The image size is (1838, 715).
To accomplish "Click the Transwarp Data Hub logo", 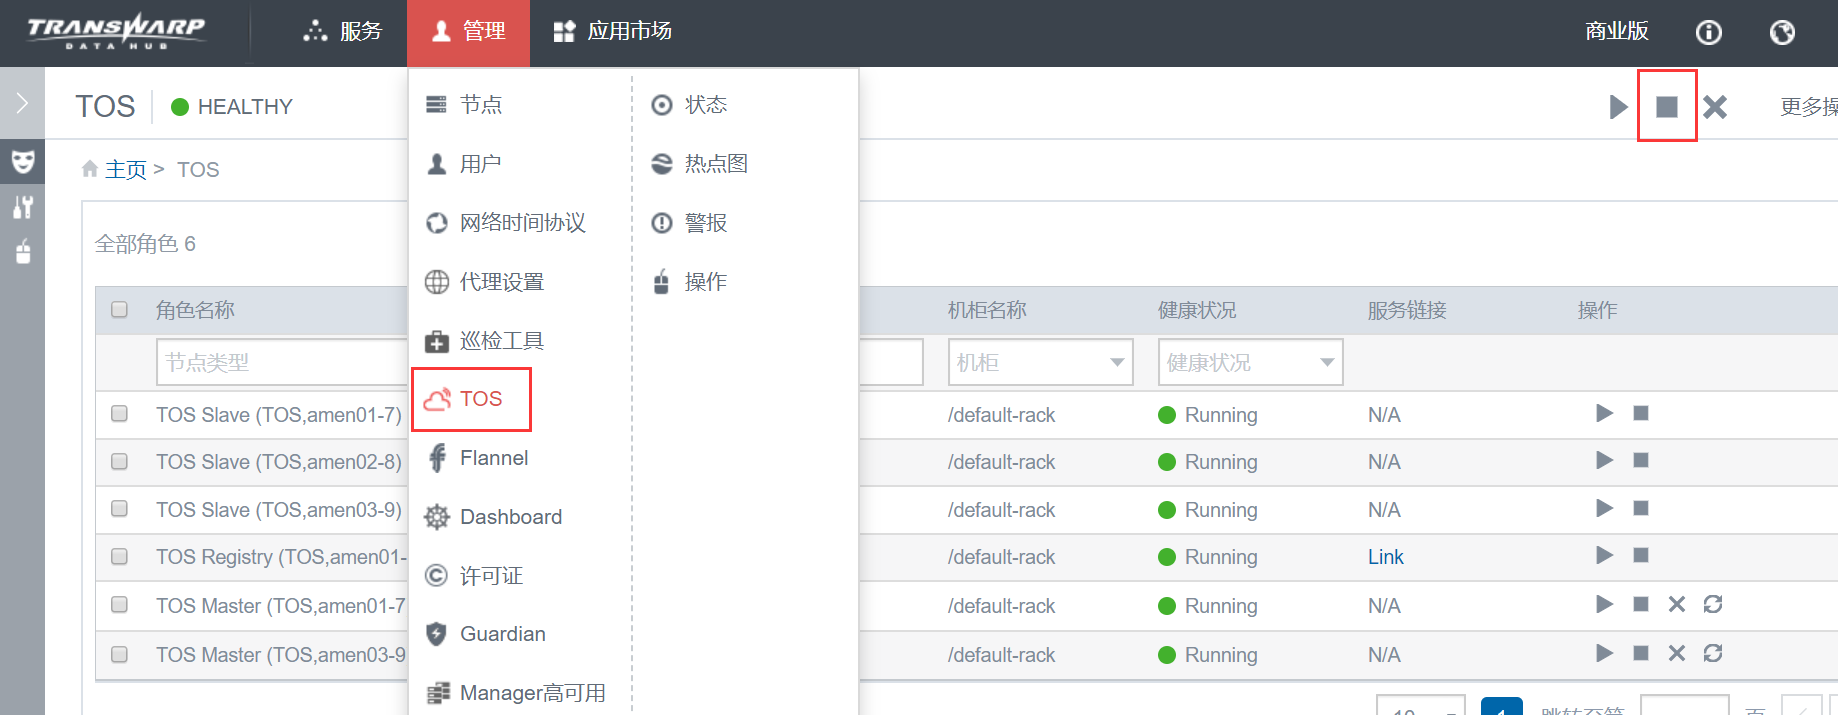I will click(117, 31).
